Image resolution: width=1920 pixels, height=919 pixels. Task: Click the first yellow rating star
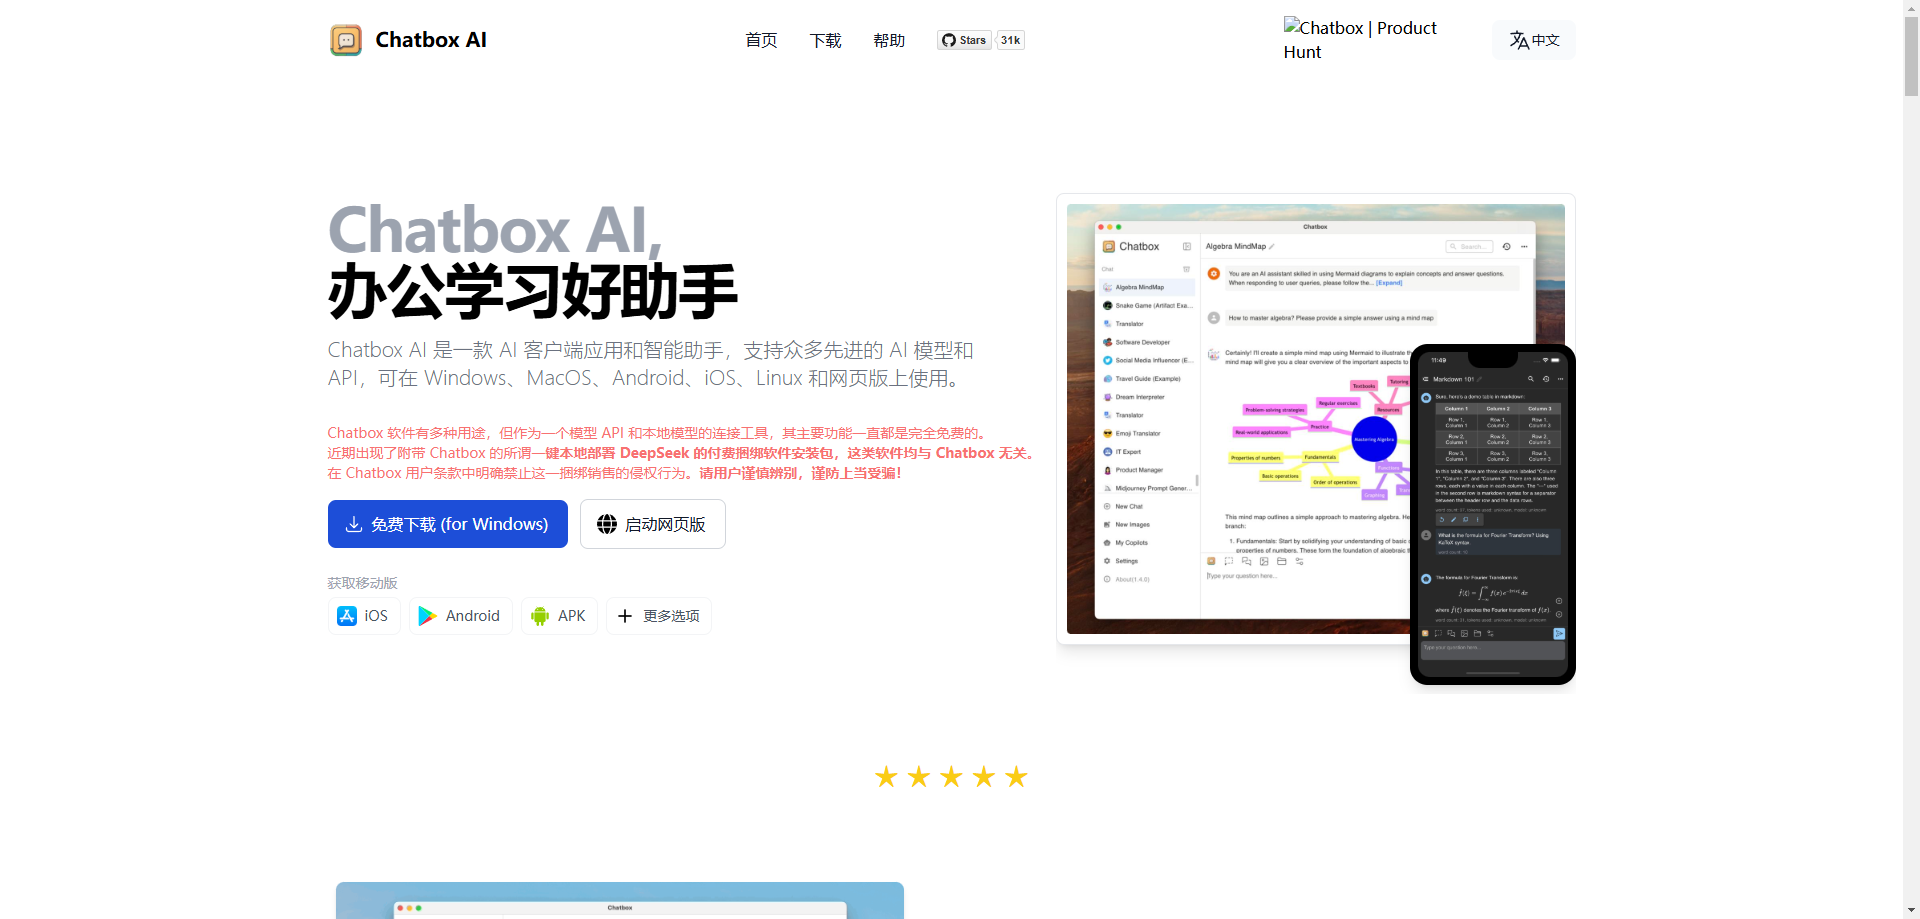click(x=886, y=777)
